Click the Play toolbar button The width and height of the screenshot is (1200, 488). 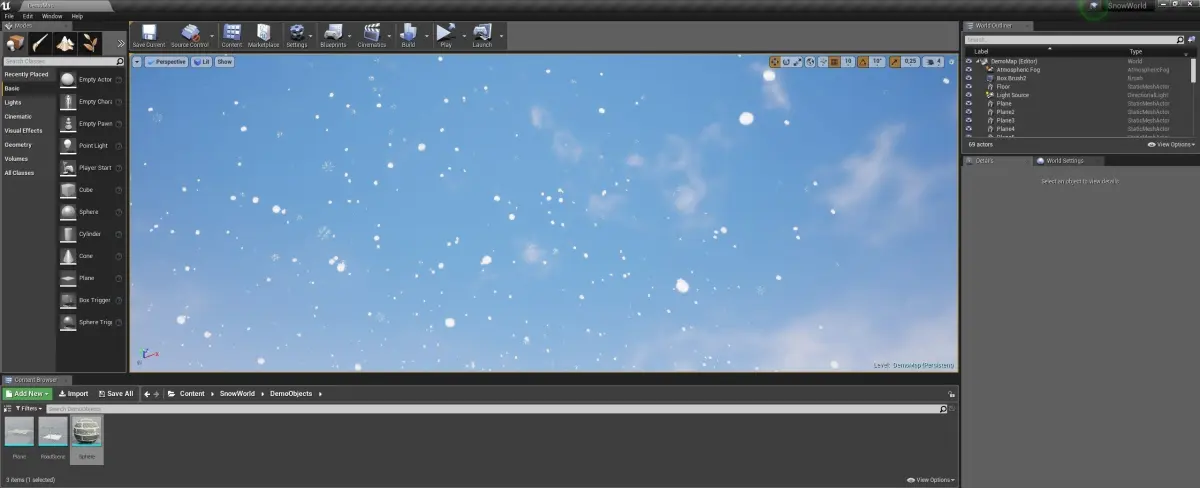(446, 36)
